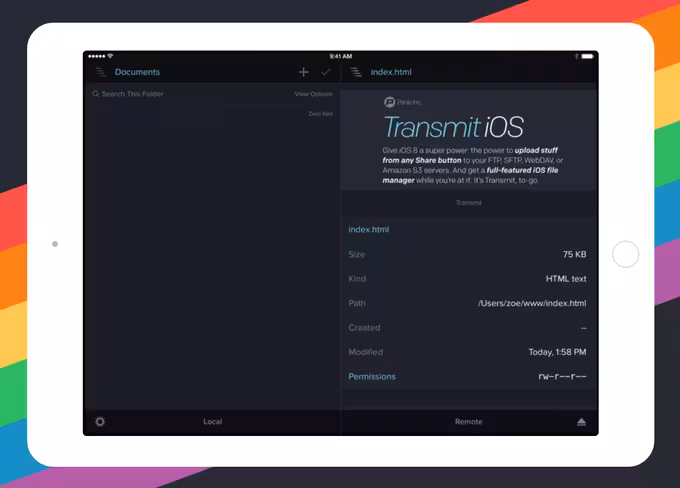Screen dimensions: 680x488
Task: Switch to the Remote tab
Action: pyautogui.click(x=468, y=422)
